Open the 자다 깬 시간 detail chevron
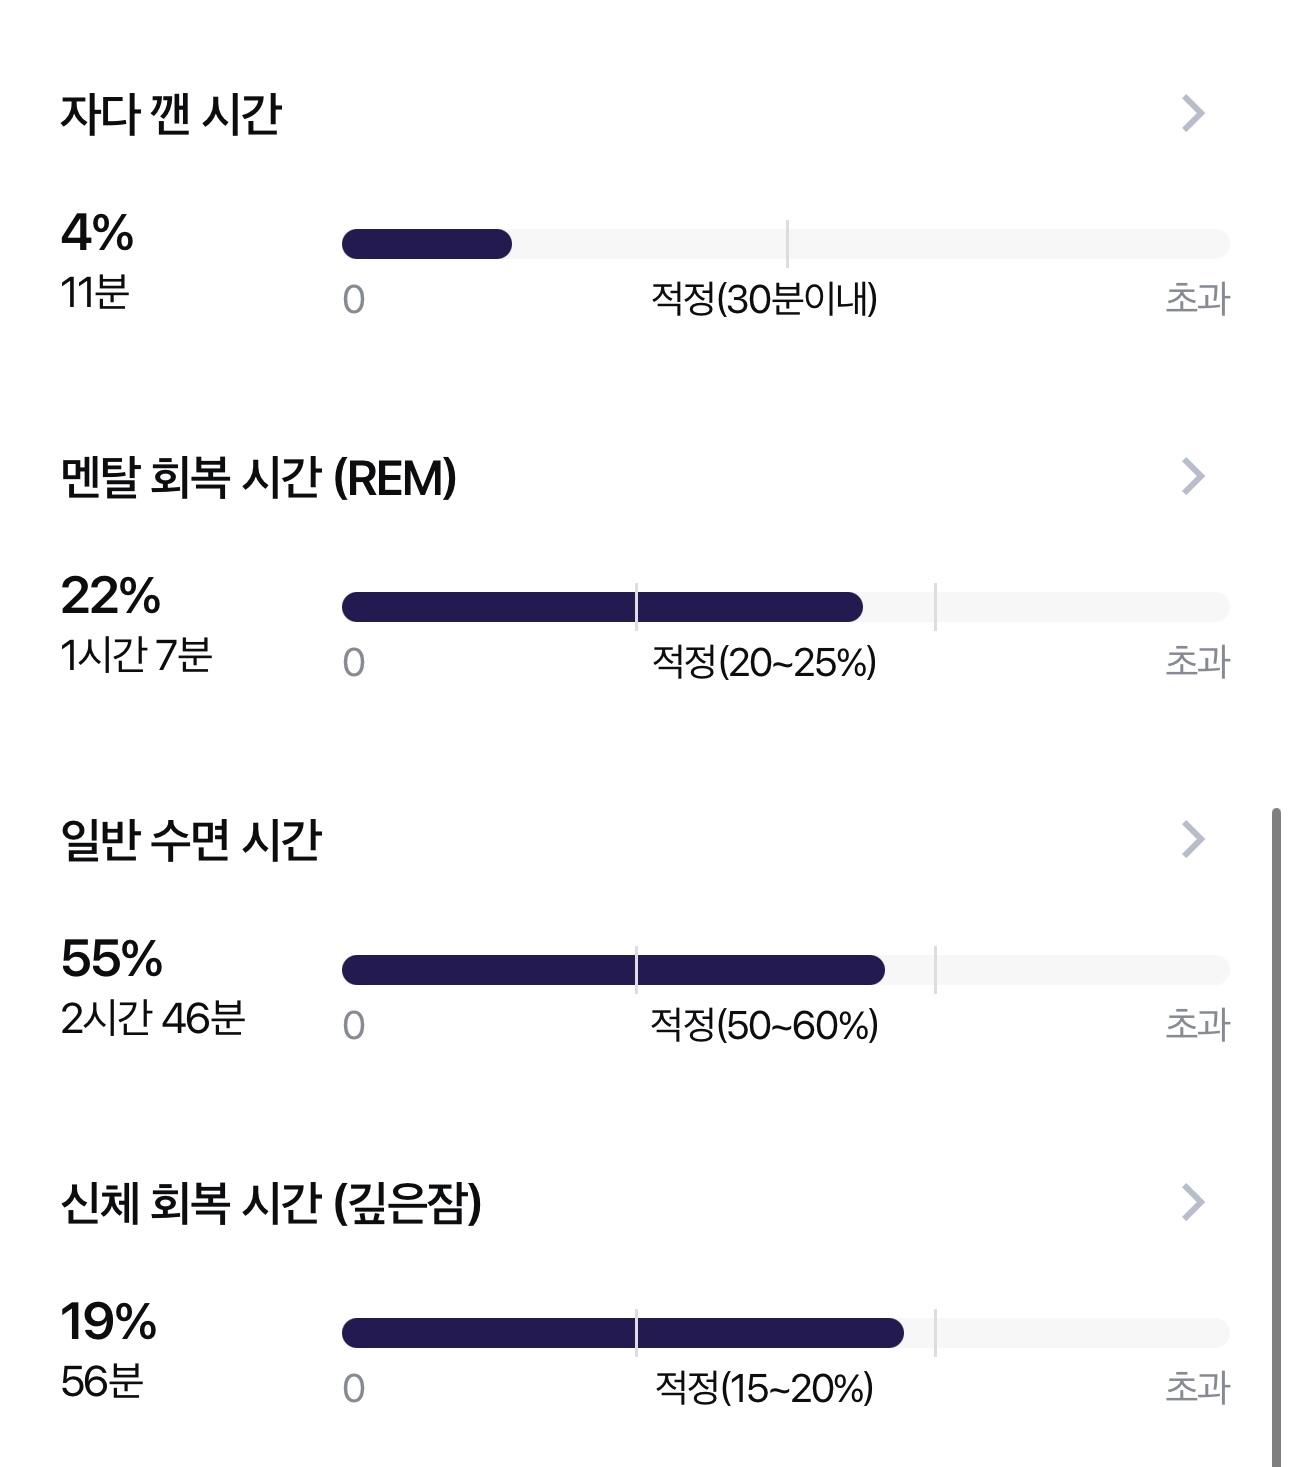The width and height of the screenshot is (1290, 1467). point(1192,113)
